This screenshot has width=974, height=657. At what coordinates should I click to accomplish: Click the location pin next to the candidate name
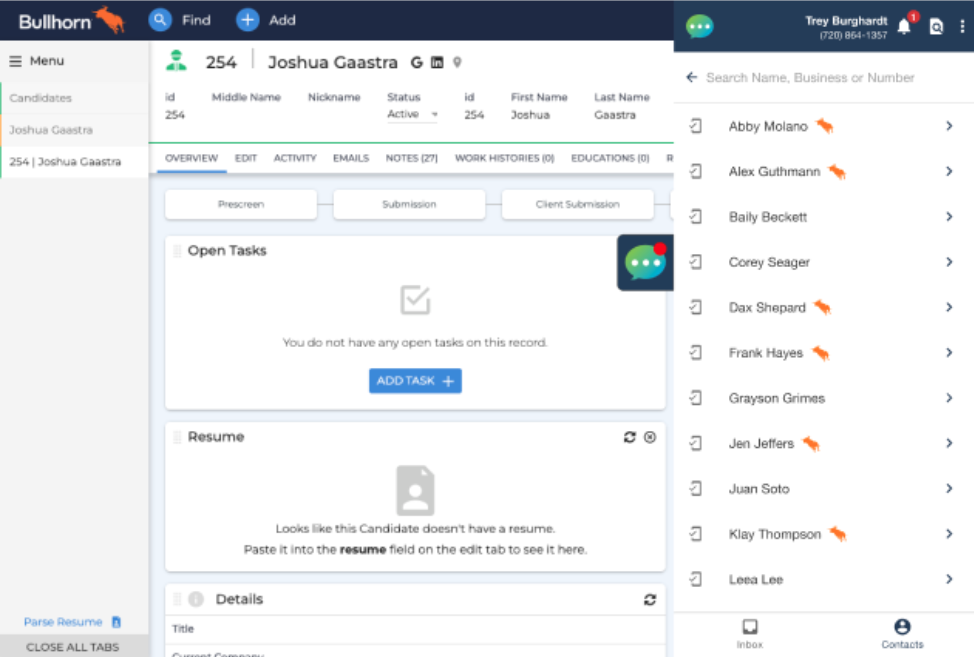(x=457, y=62)
